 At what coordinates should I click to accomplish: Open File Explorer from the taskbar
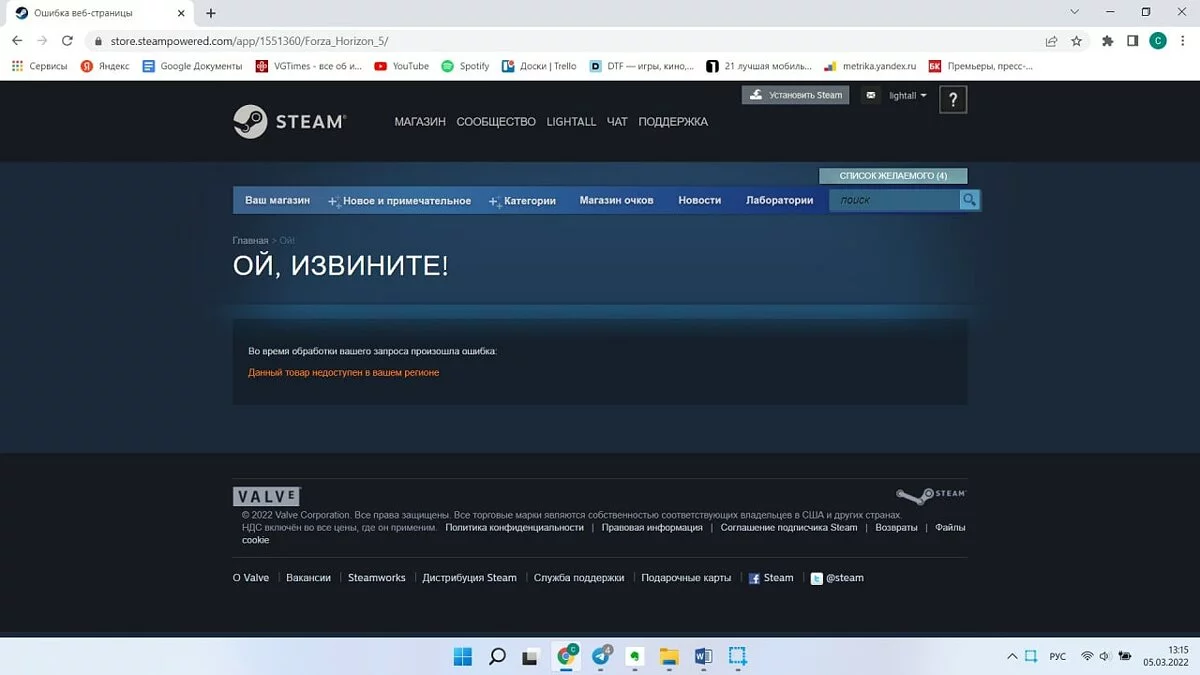click(x=669, y=656)
